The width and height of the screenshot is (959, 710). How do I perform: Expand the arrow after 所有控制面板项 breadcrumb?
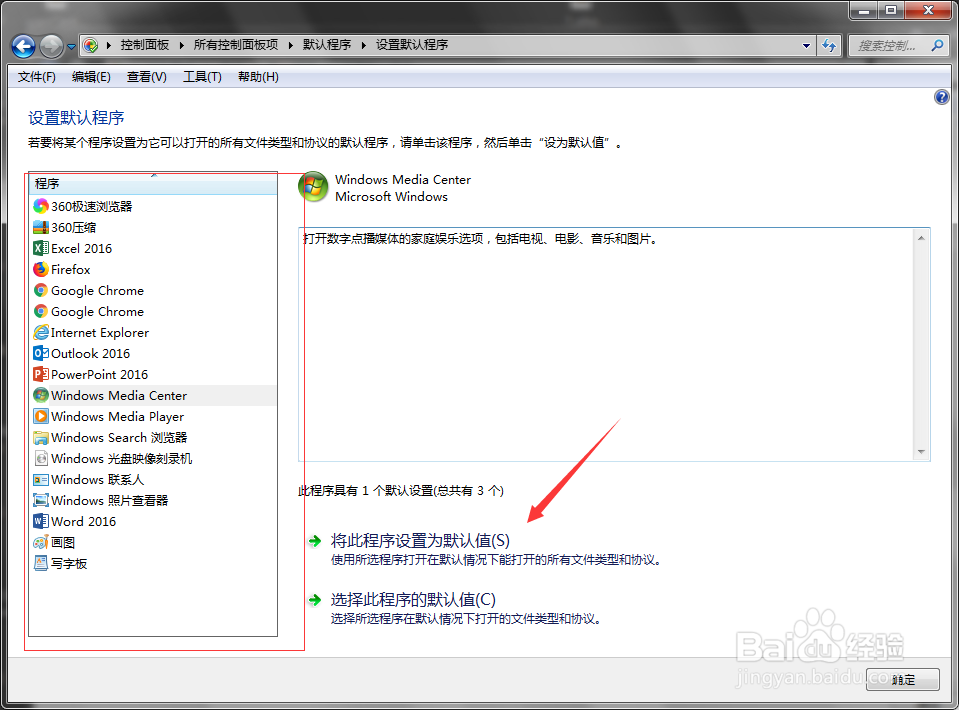point(291,45)
